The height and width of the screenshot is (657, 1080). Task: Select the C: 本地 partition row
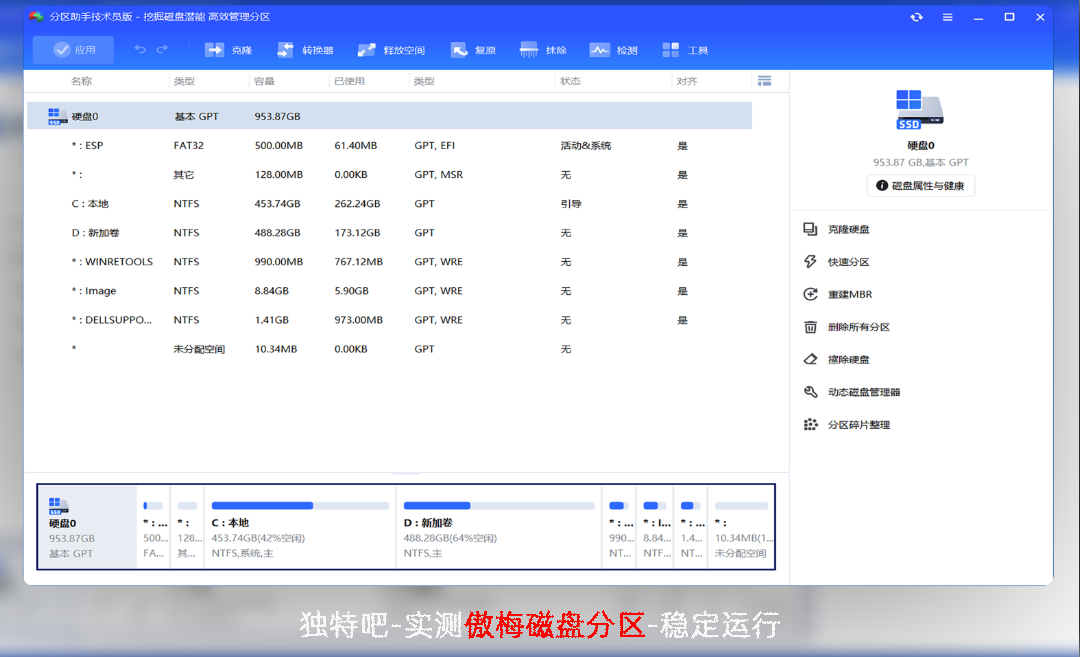[90, 204]
